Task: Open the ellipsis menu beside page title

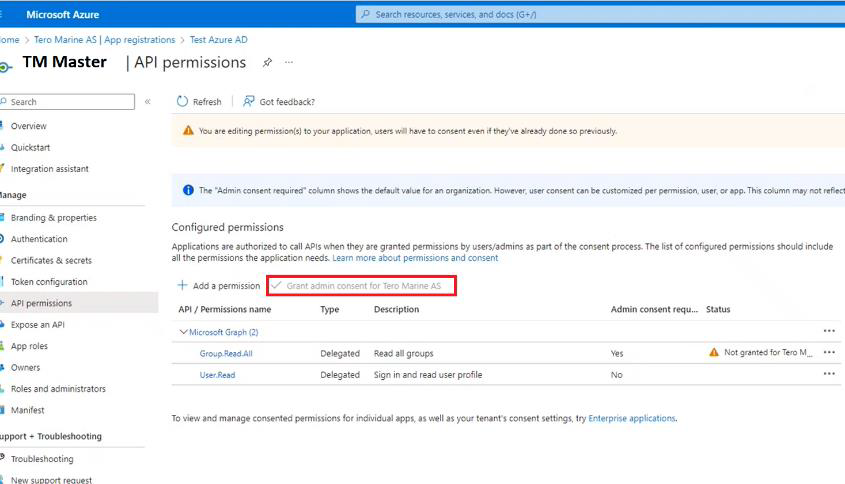Action: (x=289, y=62)
